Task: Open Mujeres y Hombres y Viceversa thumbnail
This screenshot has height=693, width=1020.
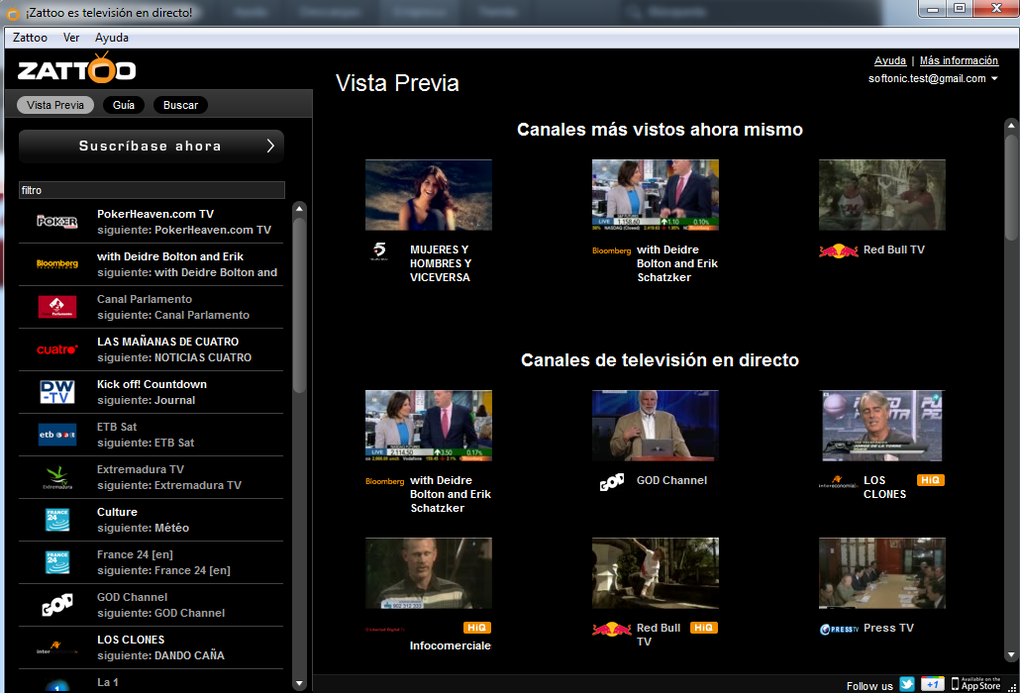Action: click(x=429, y=195)
